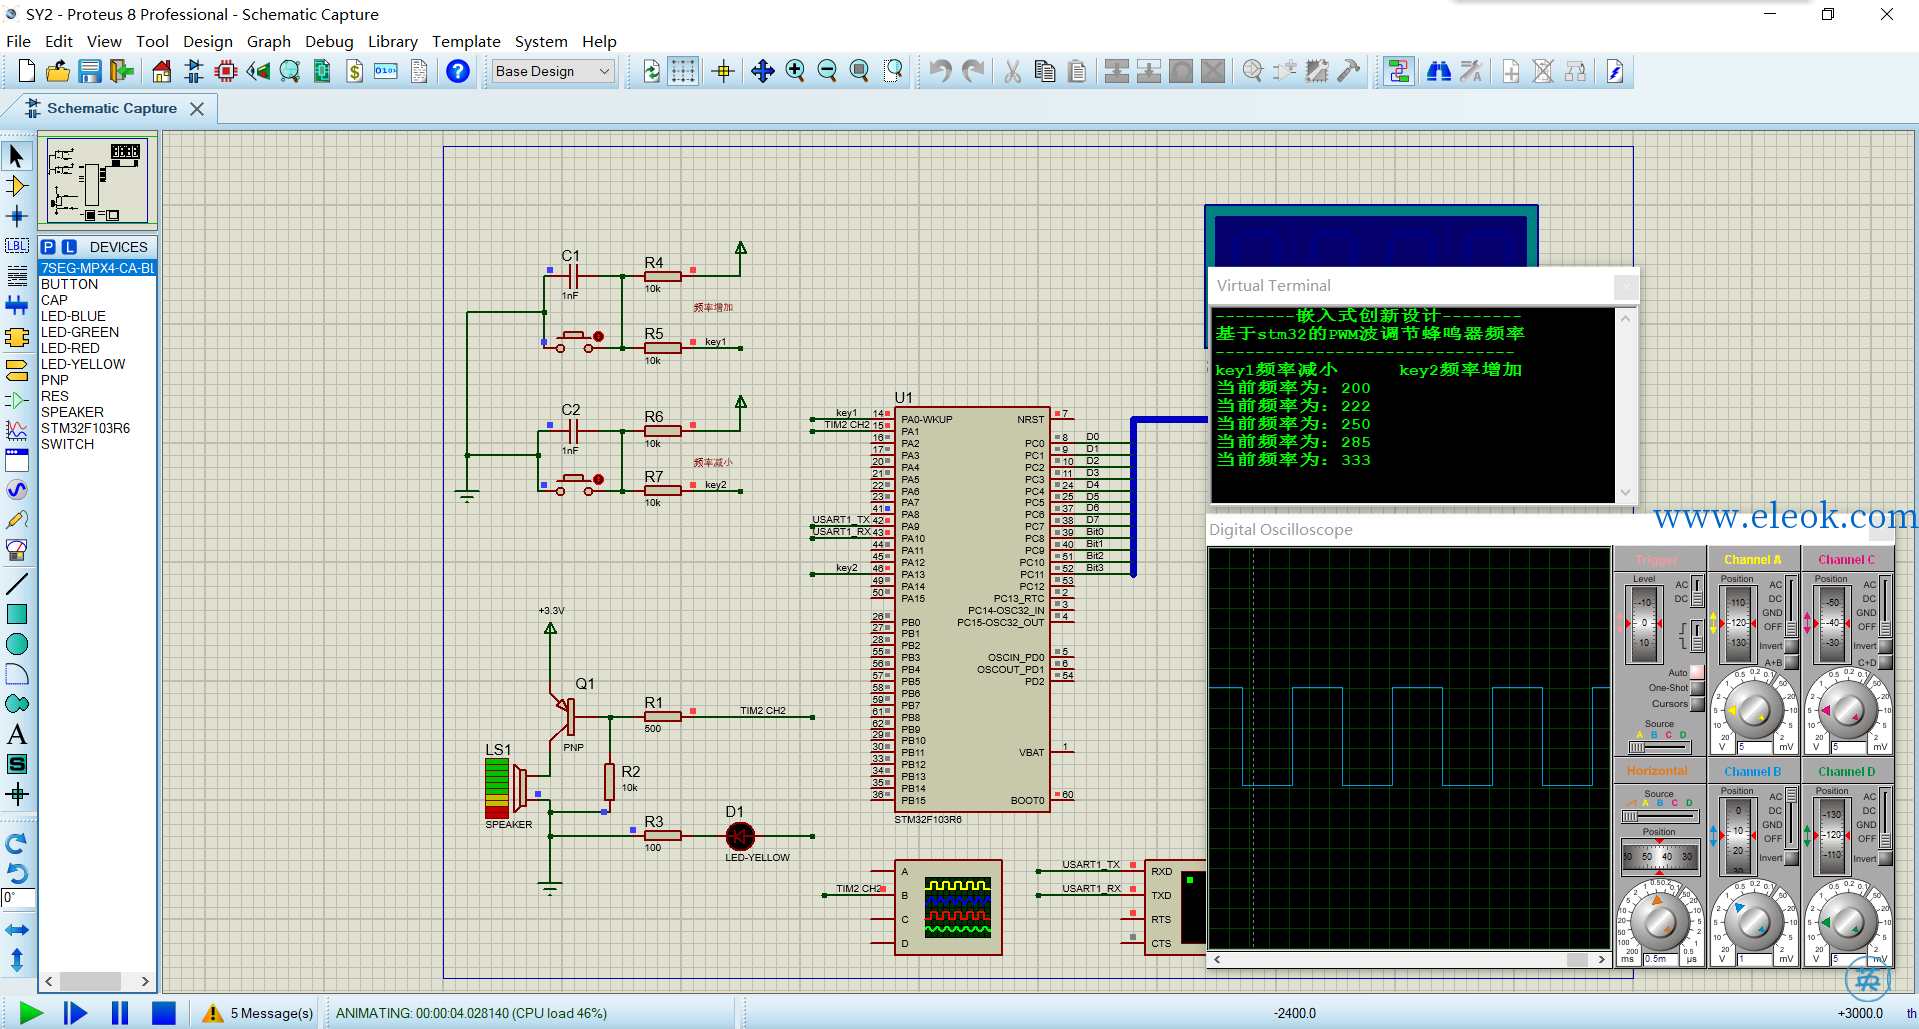Open the Debug menu
This screenshot has height=1029, width=1919.
(329, 41)
